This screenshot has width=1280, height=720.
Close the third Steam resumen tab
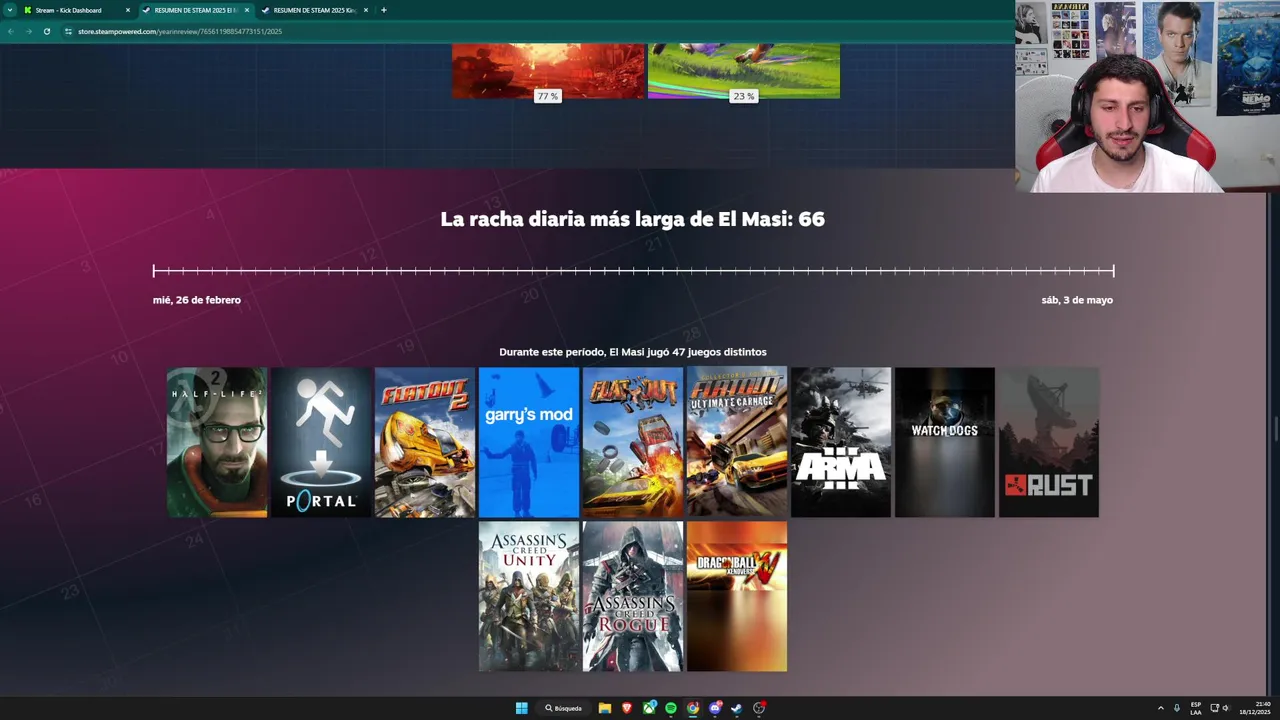click(x=366, y=10)
